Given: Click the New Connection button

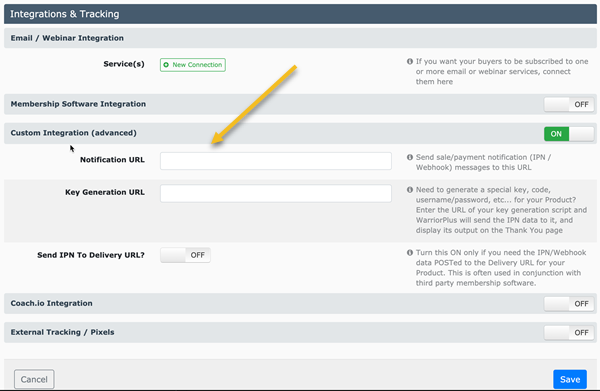Looking at the screenshot, I should 192,65.
